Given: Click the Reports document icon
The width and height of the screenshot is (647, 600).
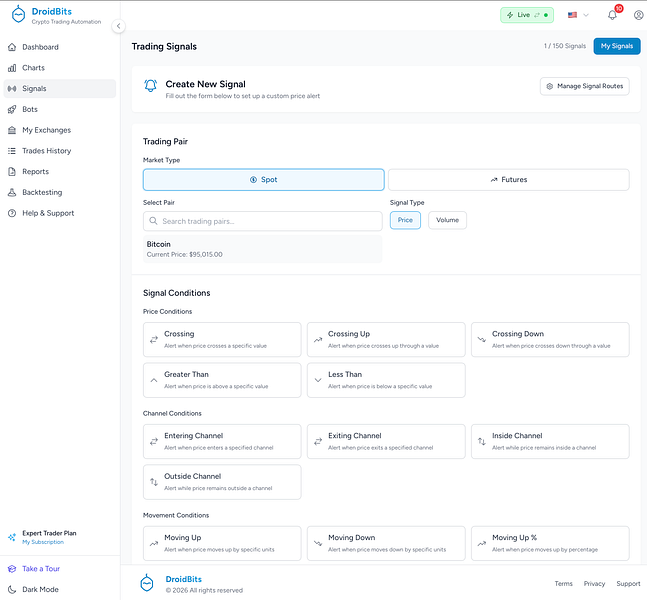Looking at the screenshot, I should (12, 171).
